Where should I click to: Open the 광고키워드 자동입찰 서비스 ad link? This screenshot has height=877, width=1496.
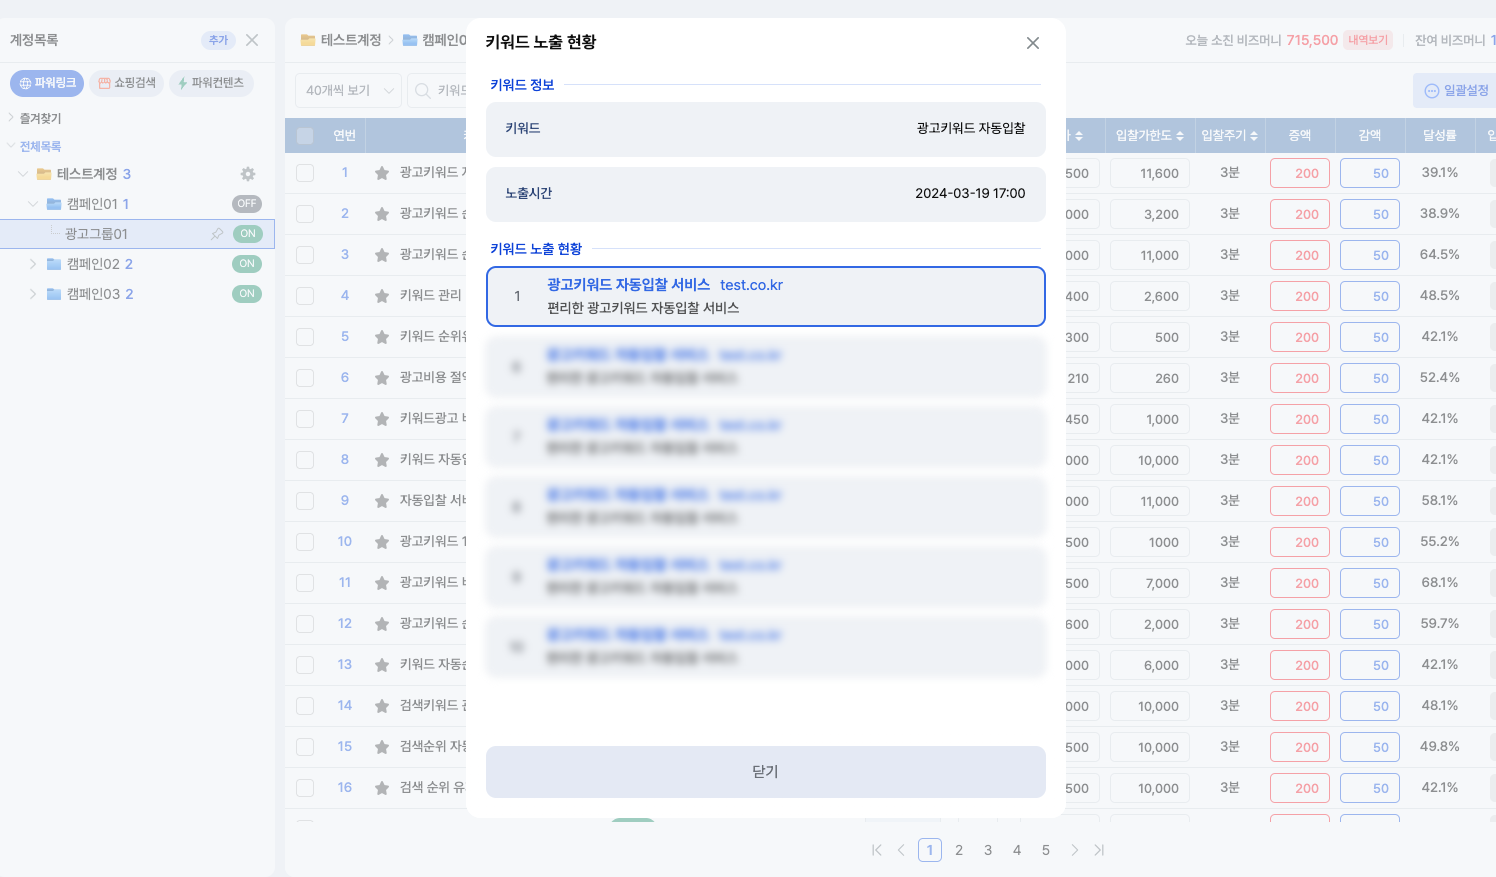[628, 285]
